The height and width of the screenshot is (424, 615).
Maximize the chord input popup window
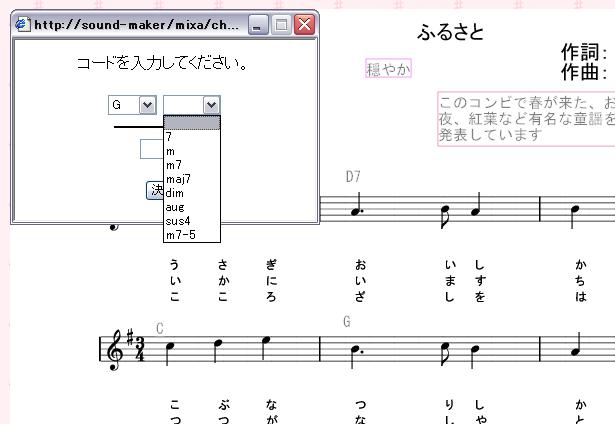(x=281, y=25)
